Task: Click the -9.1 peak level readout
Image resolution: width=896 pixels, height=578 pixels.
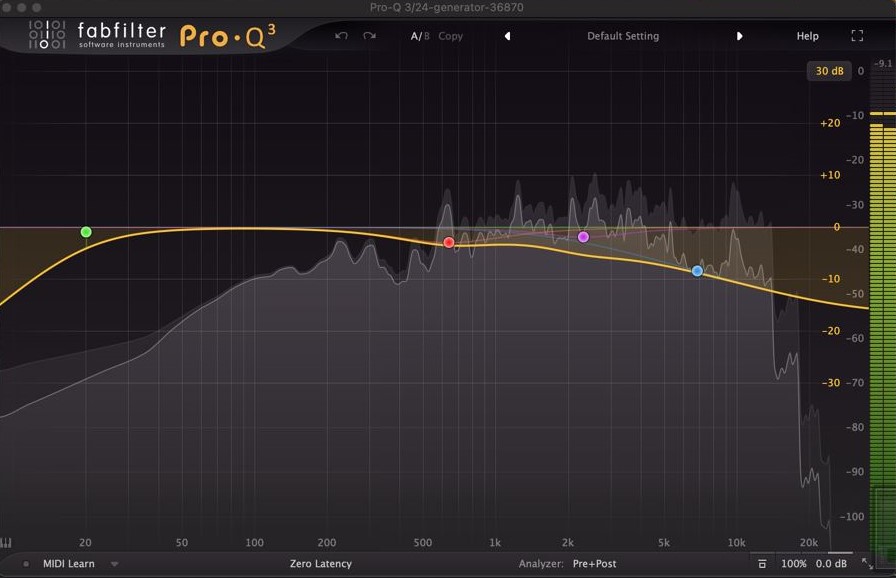Action: 883,63
